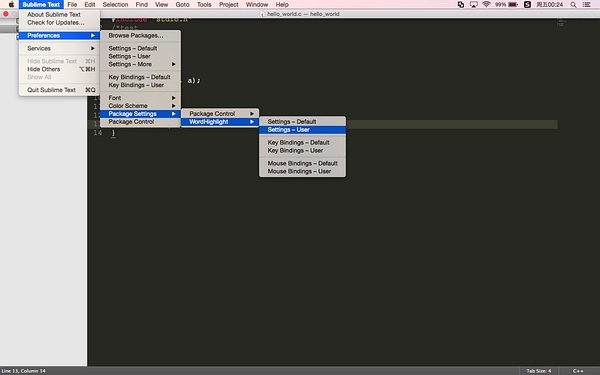Open Settings – Default under Preferences
Viewport: 600px width, 375px height.
coord(140,49)
